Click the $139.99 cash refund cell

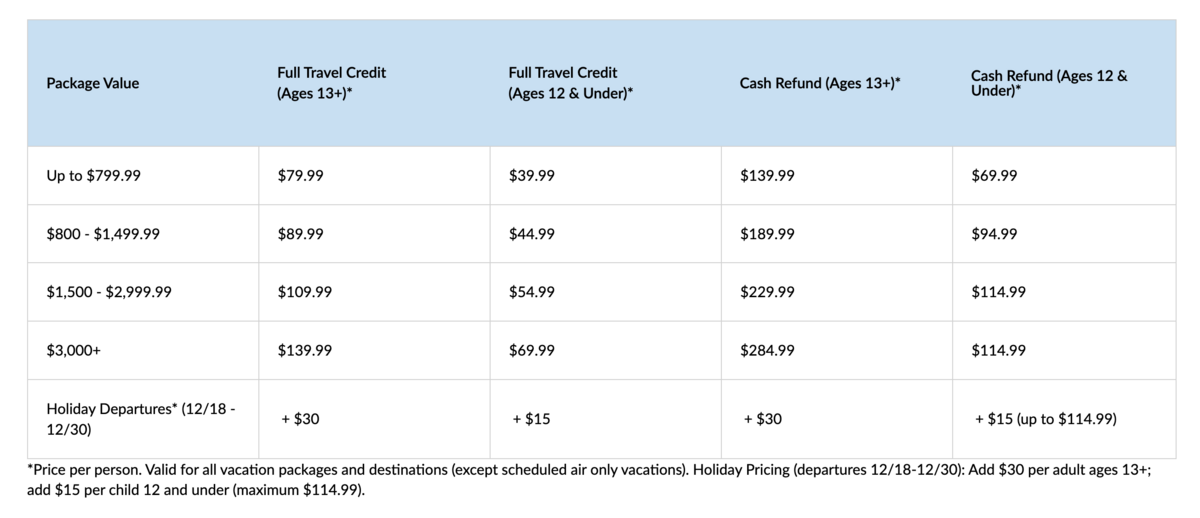pyautogui.click(x=837, y=175)
